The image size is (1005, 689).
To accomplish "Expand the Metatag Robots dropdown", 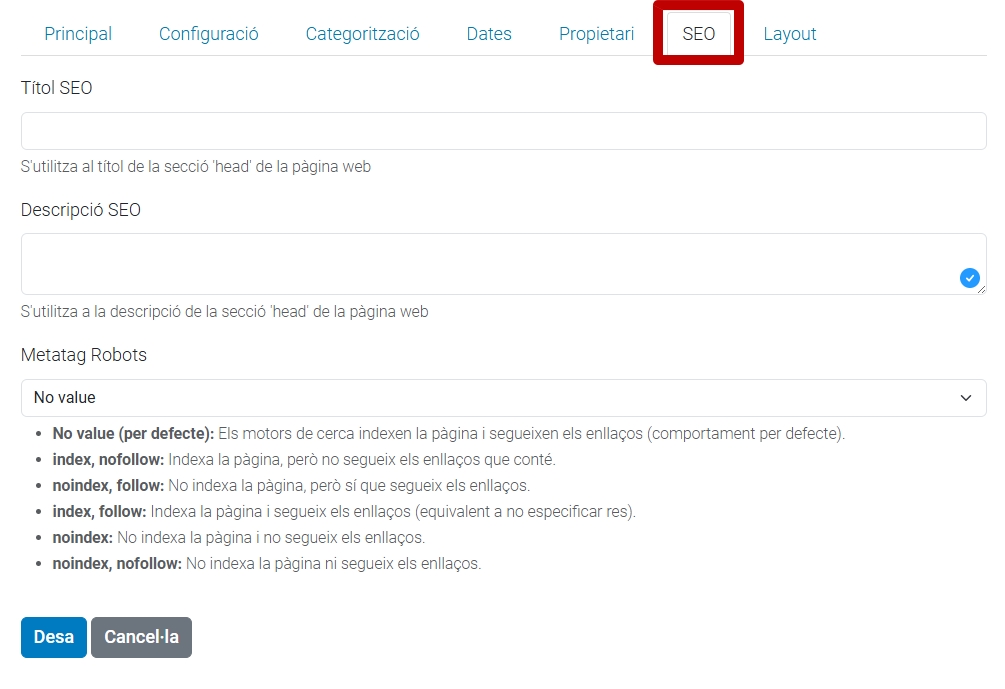I will coord(503,398).
